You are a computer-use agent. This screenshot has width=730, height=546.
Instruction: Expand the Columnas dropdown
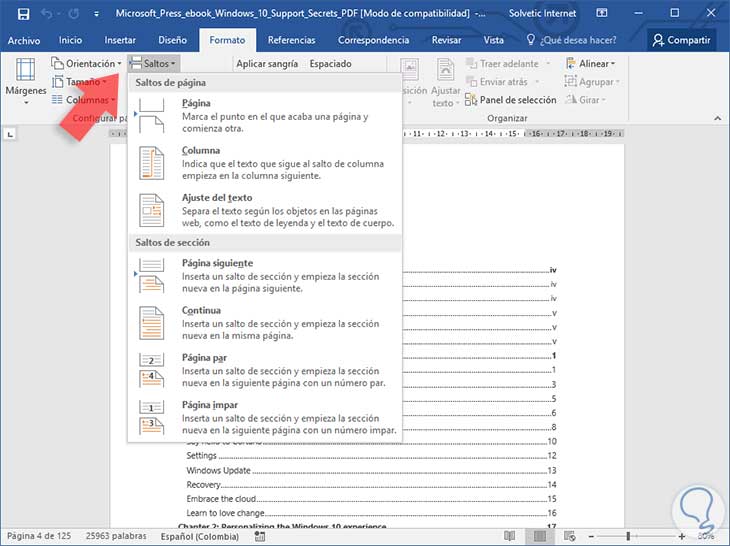click(x=83, y=100)
